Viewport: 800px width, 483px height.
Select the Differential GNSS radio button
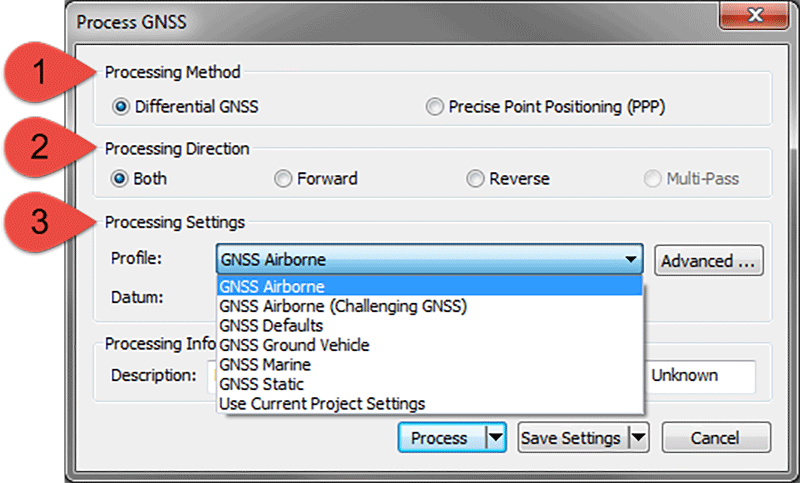click(x=121, y=107)
